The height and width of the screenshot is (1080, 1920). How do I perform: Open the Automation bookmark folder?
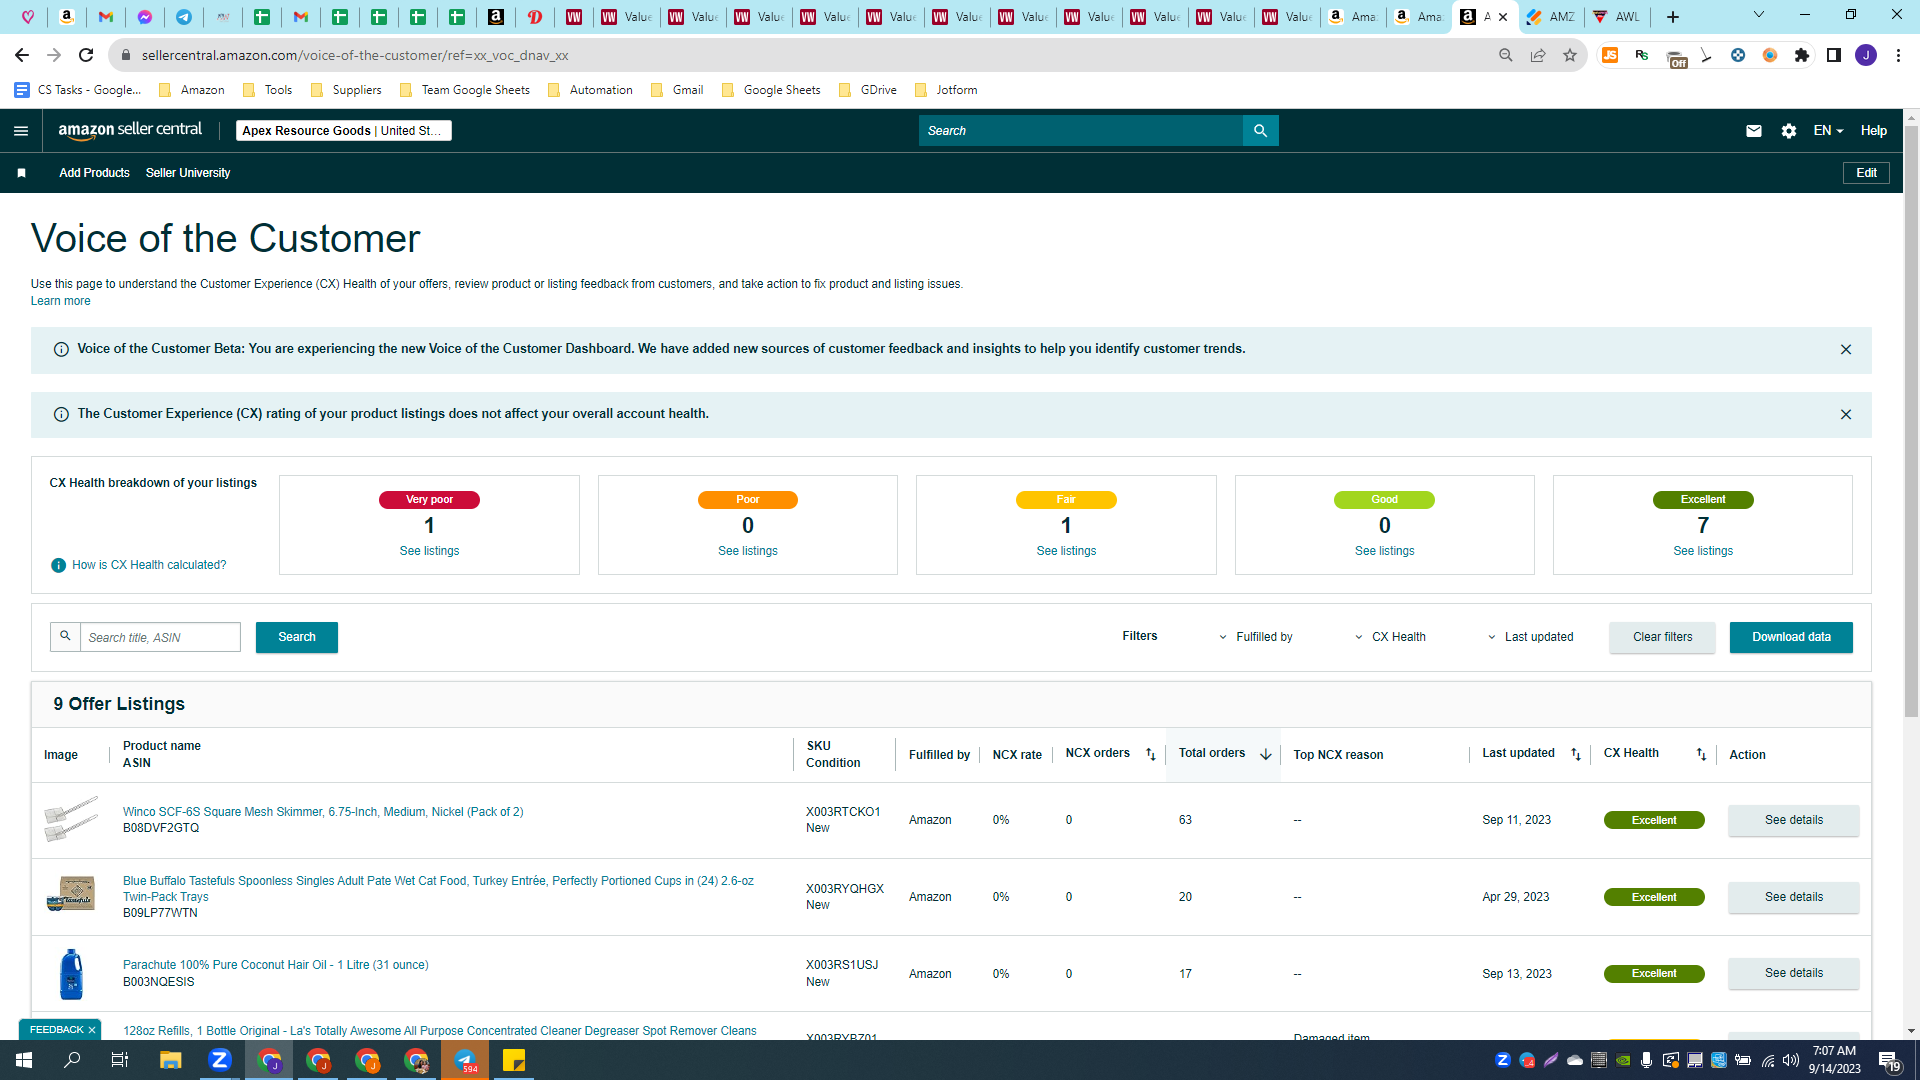coord(590,90)
